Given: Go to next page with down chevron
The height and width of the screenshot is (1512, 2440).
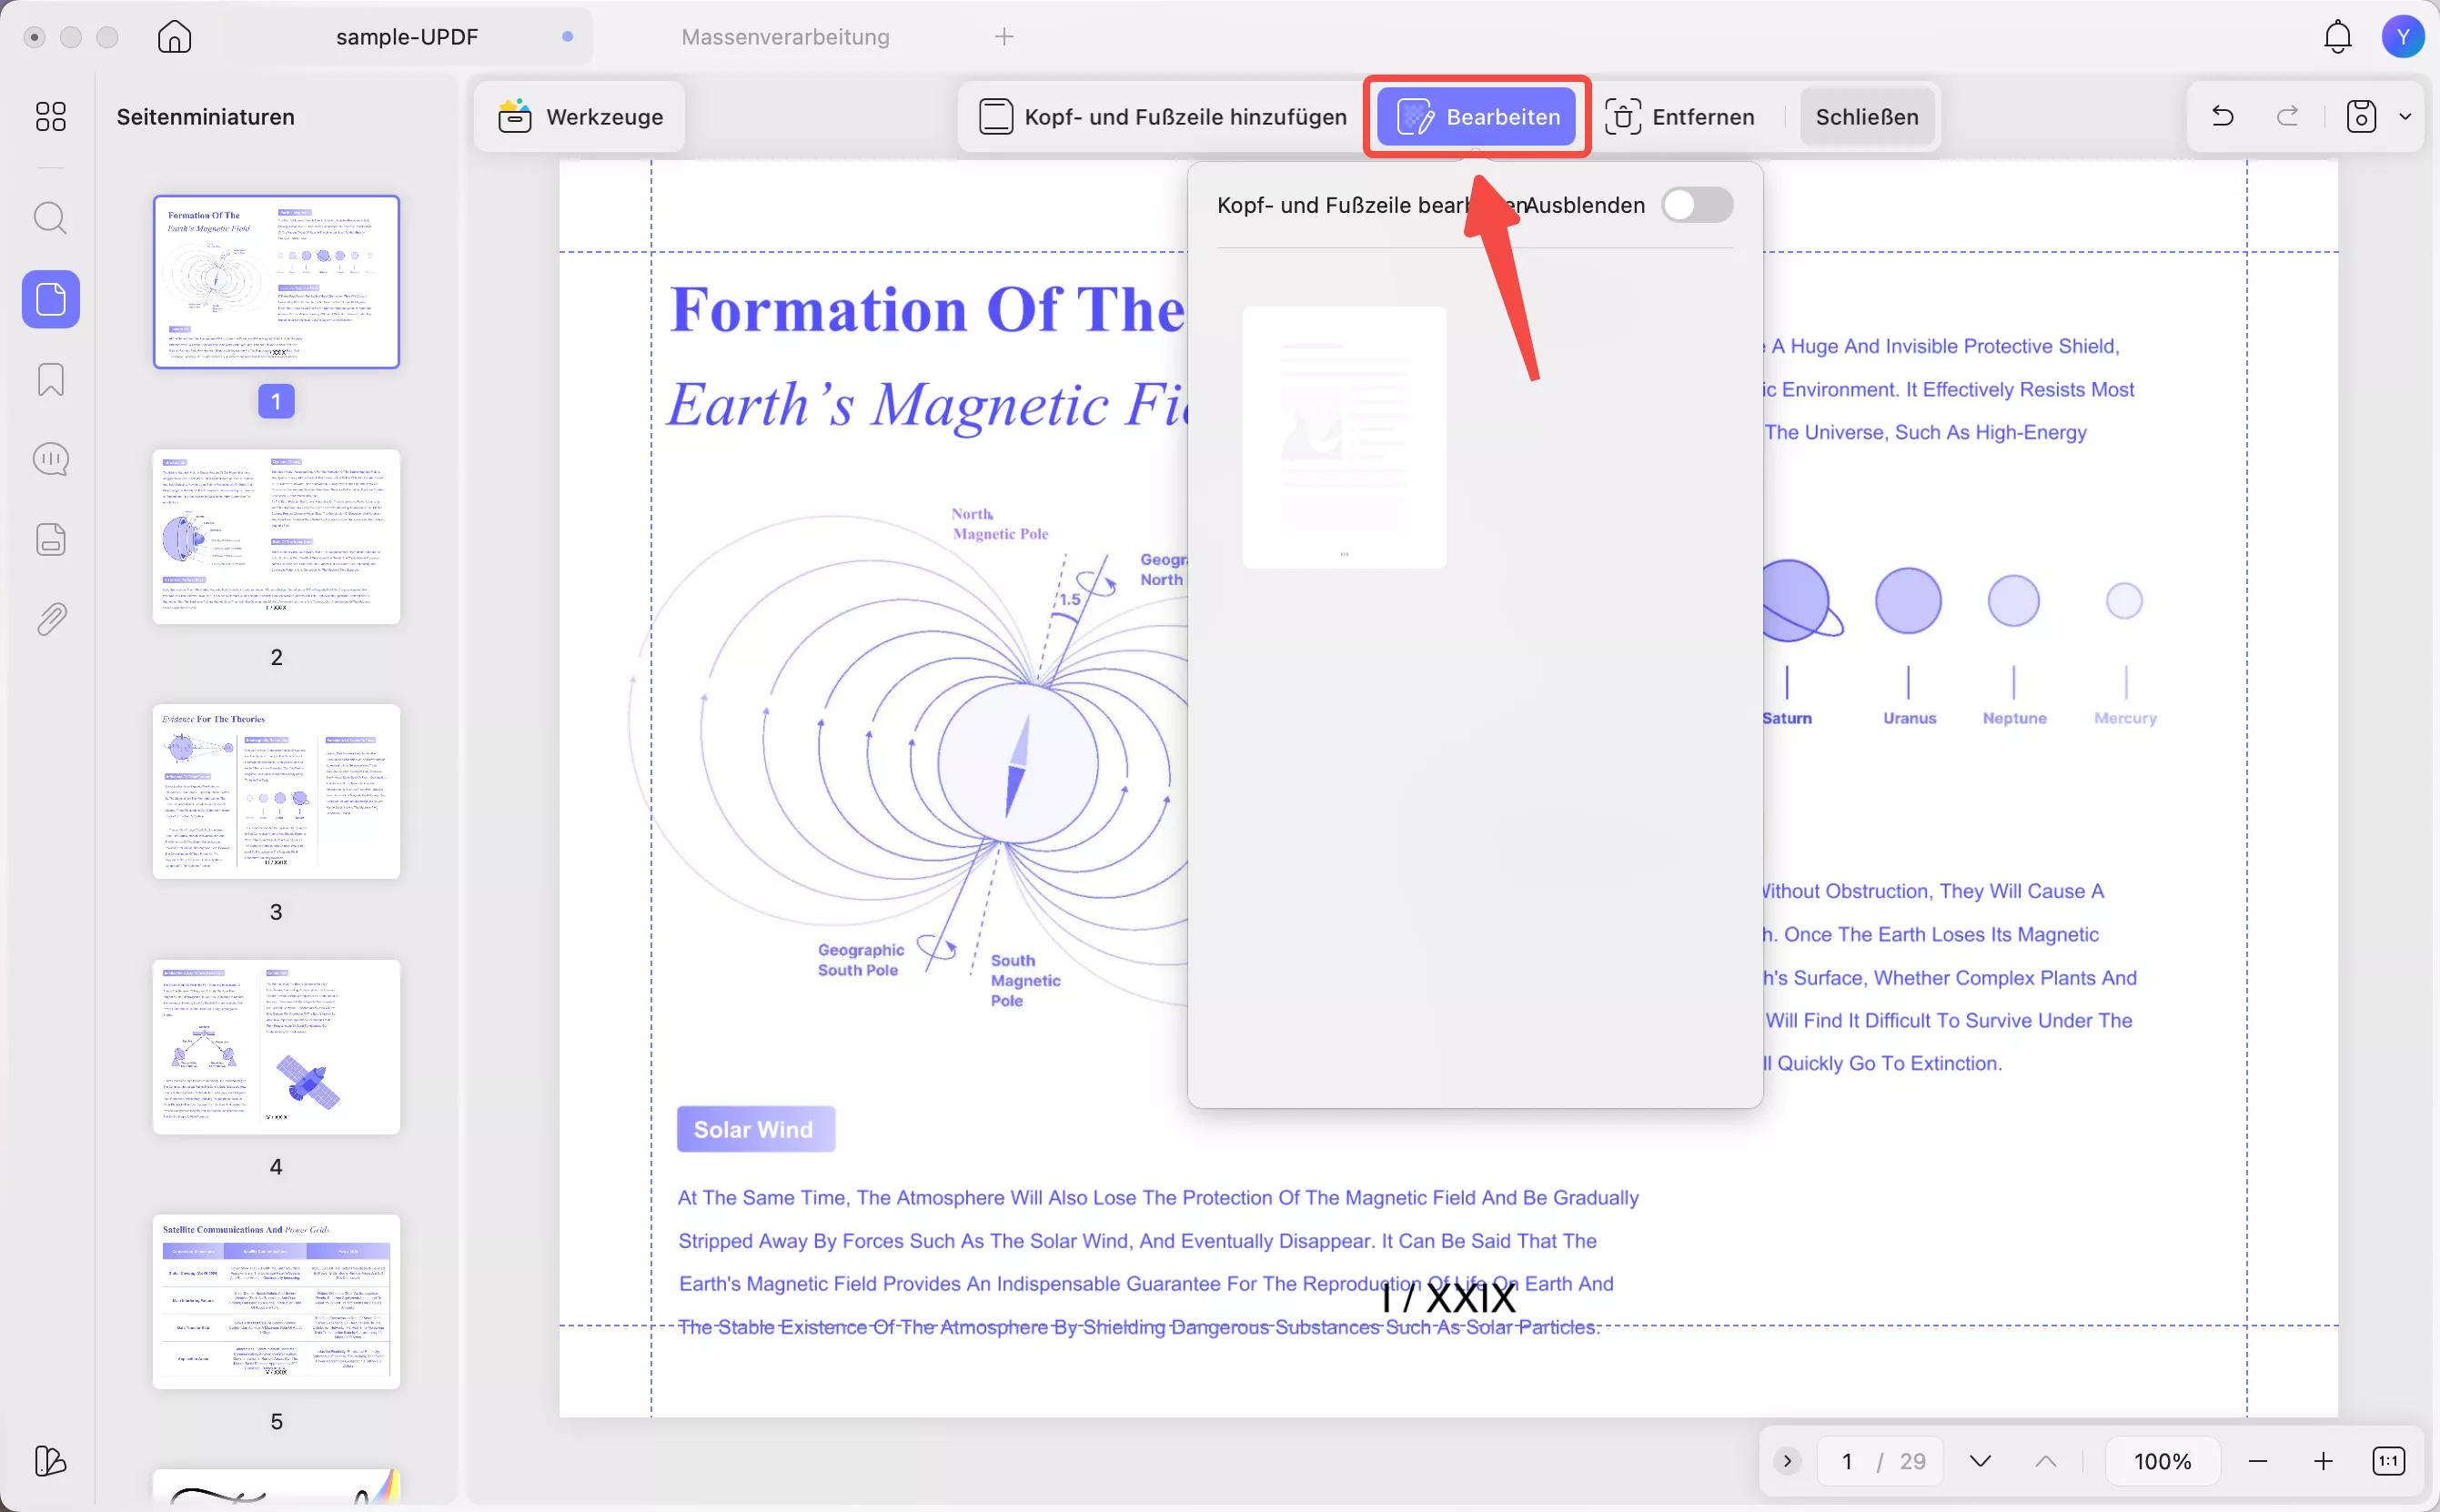Looking at the screenshot, I should tap(1980, 1461).
